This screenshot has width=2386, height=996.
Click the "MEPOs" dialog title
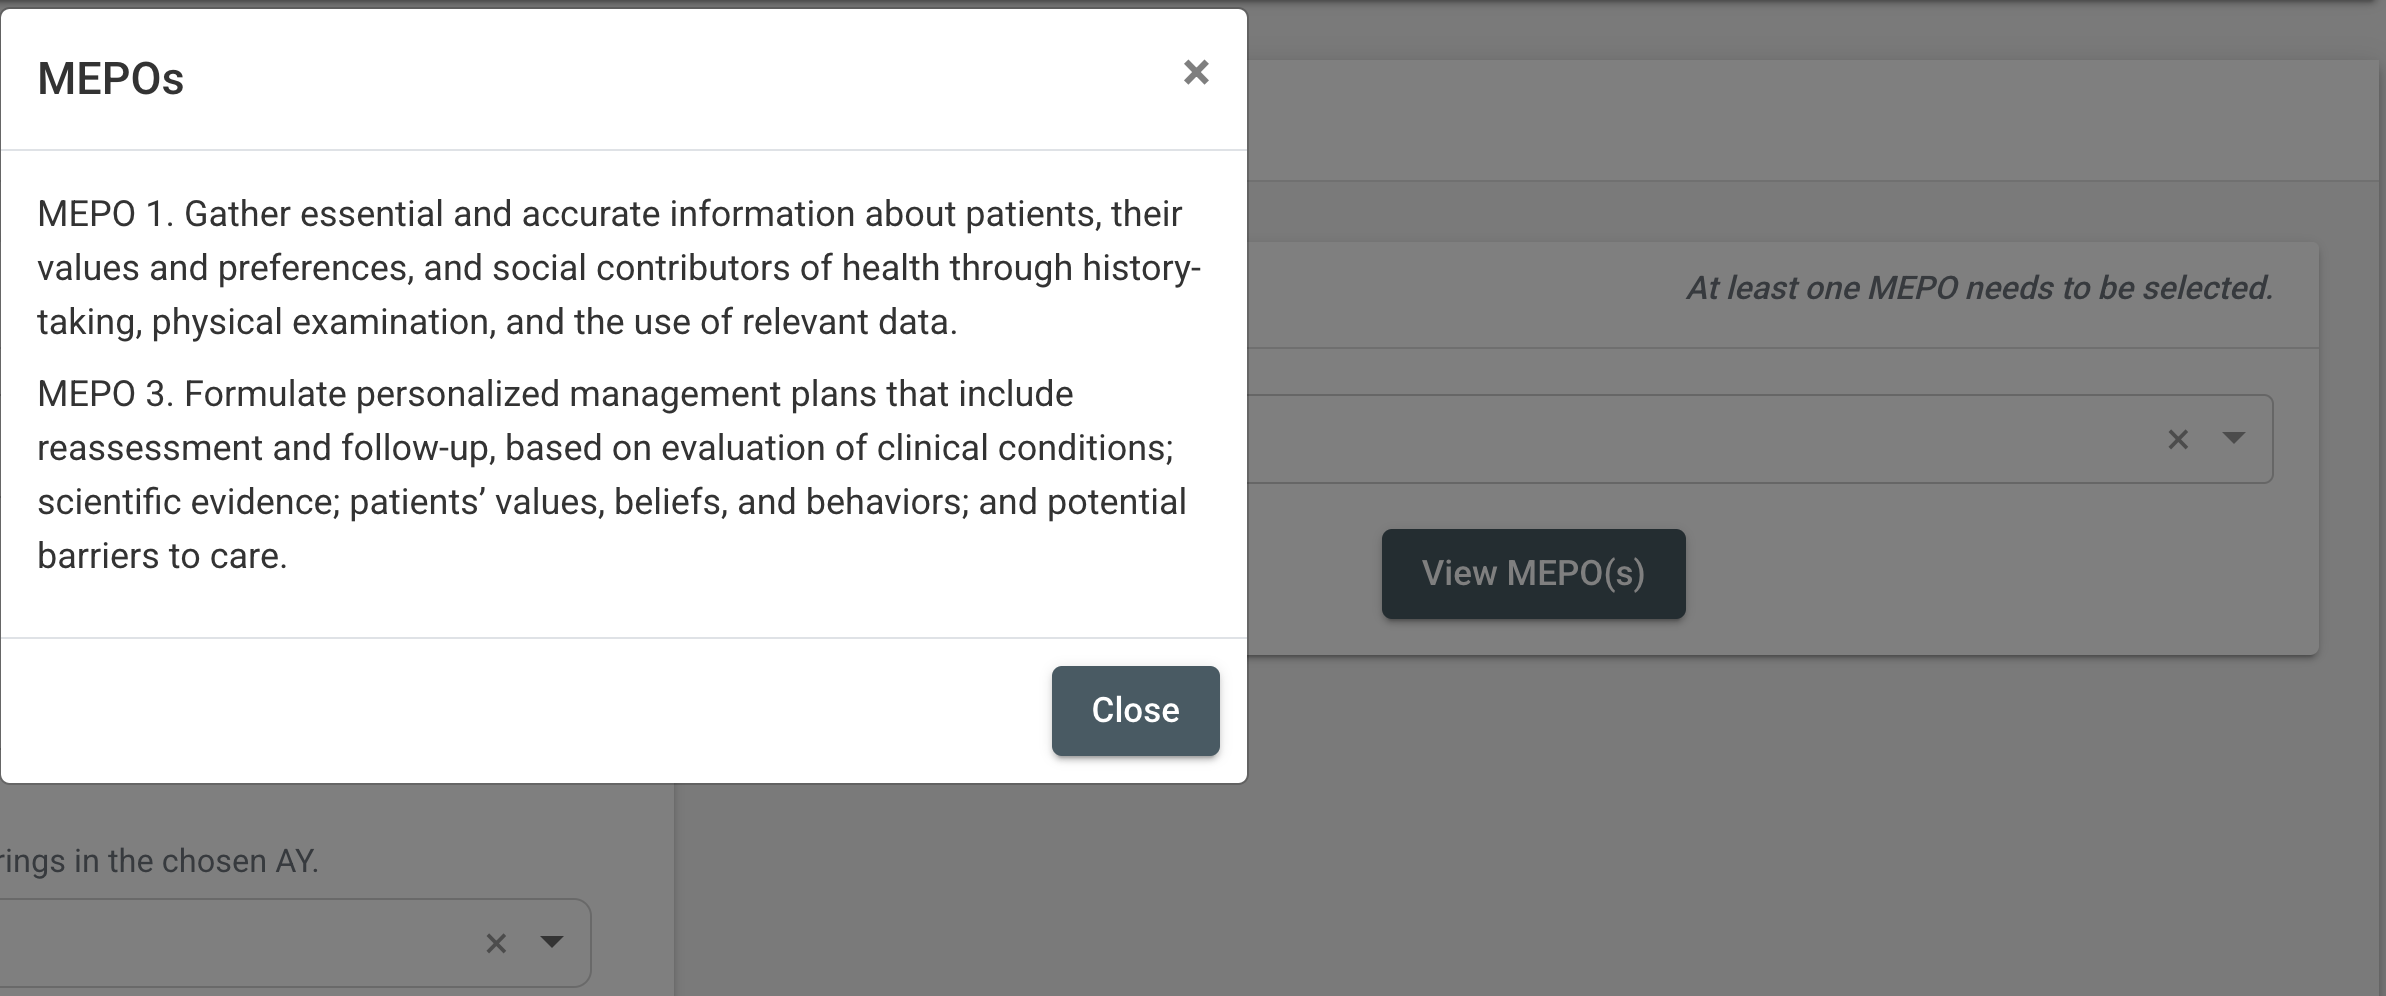pos(111,79)
